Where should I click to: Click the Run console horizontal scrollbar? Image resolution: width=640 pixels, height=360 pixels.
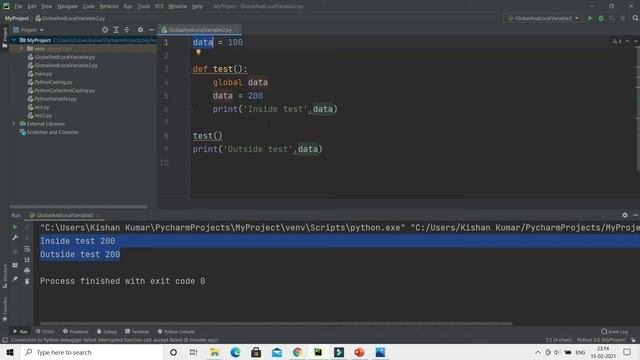coord(276,323)
